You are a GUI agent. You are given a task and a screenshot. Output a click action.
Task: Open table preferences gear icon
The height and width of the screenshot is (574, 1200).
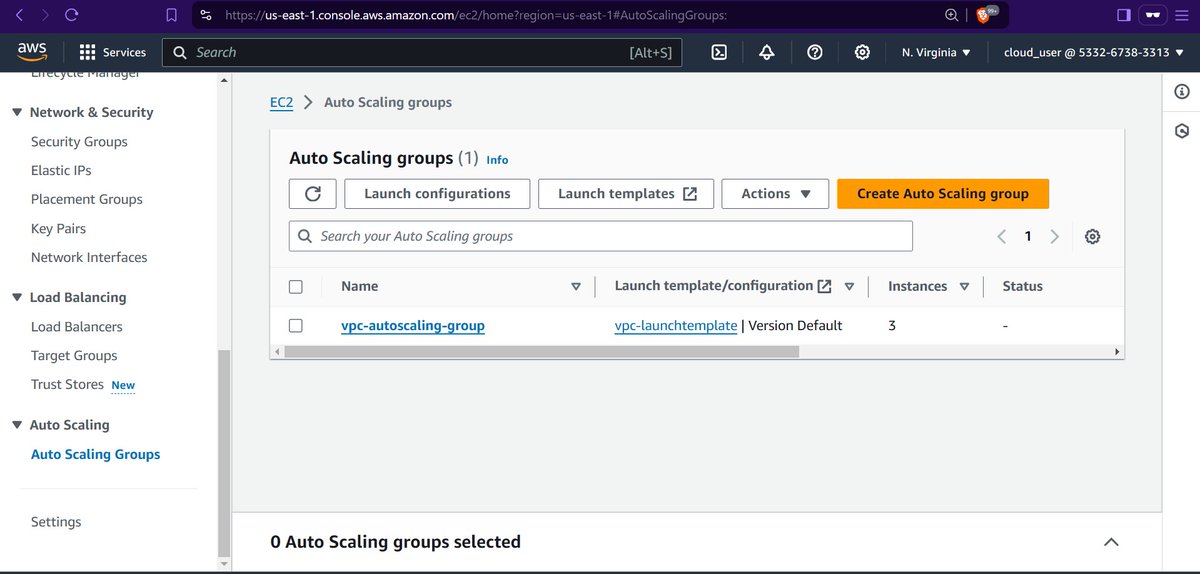(x=1092, y=237)
